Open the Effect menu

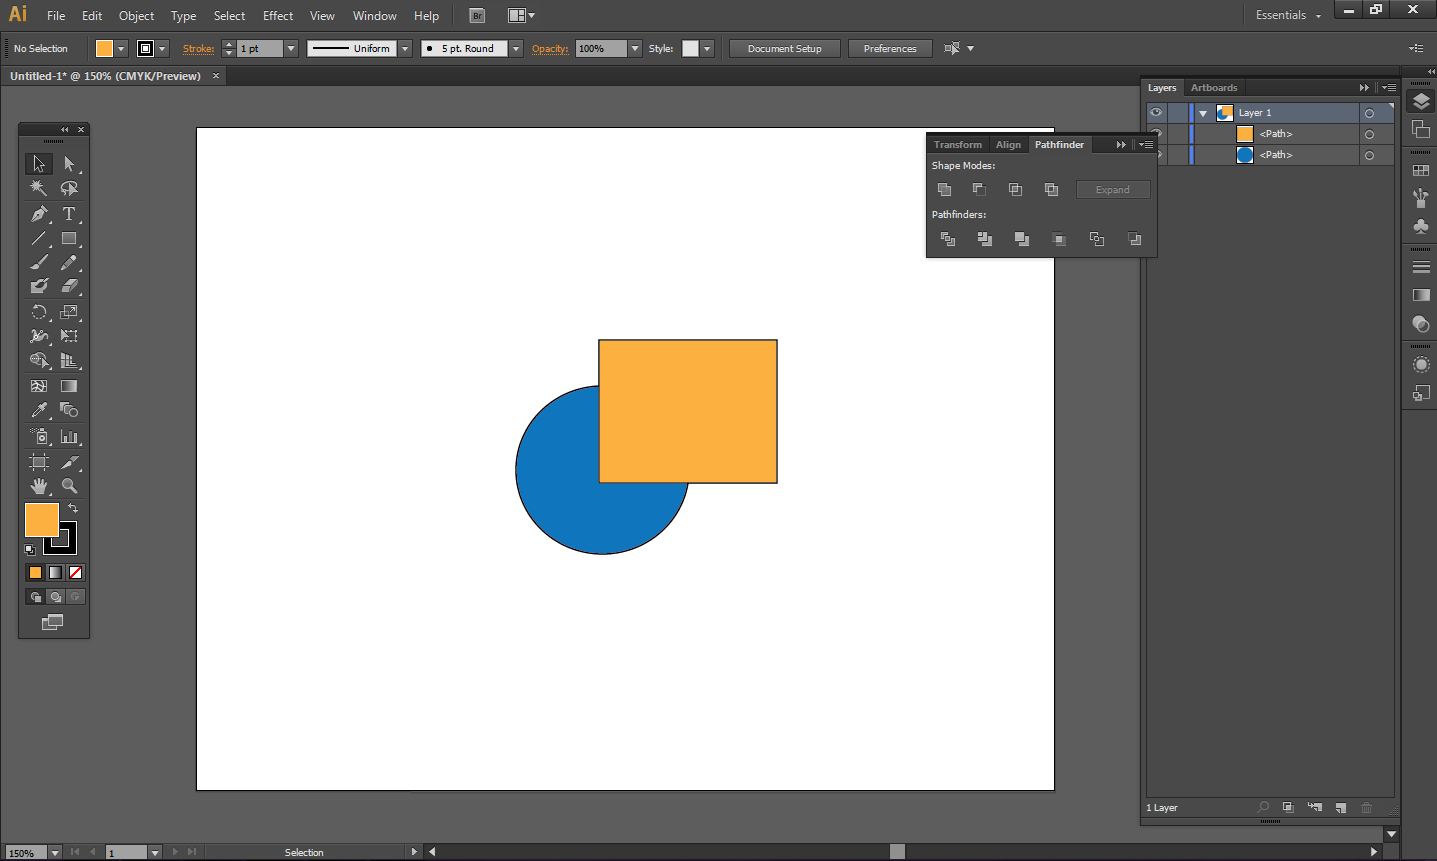click(x=278, y=16)
